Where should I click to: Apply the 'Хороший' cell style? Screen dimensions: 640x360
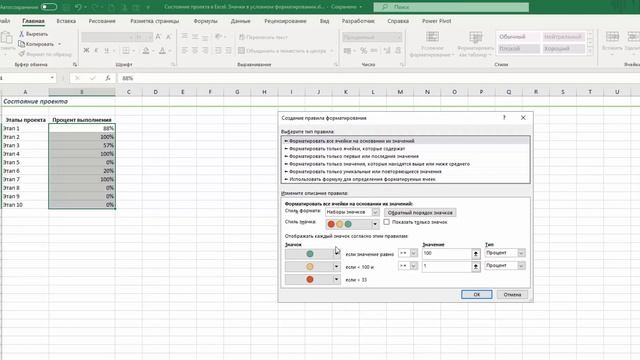[x=563, y=49]
